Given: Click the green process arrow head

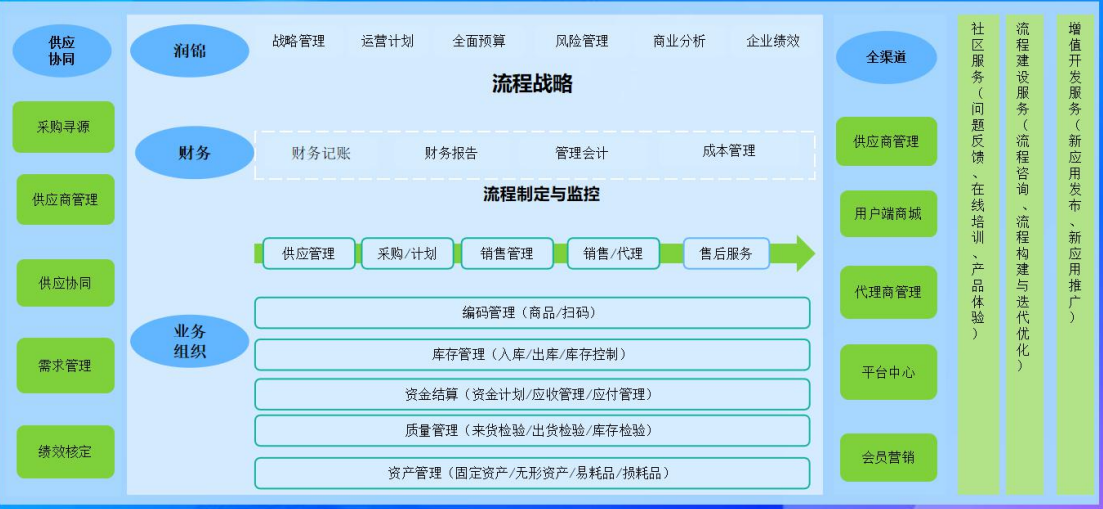Looking at the screenshot, I should click(x=805, y=253).
